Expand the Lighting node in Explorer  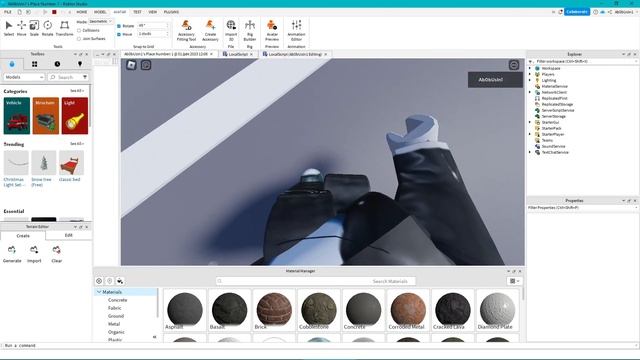(530, 80)
